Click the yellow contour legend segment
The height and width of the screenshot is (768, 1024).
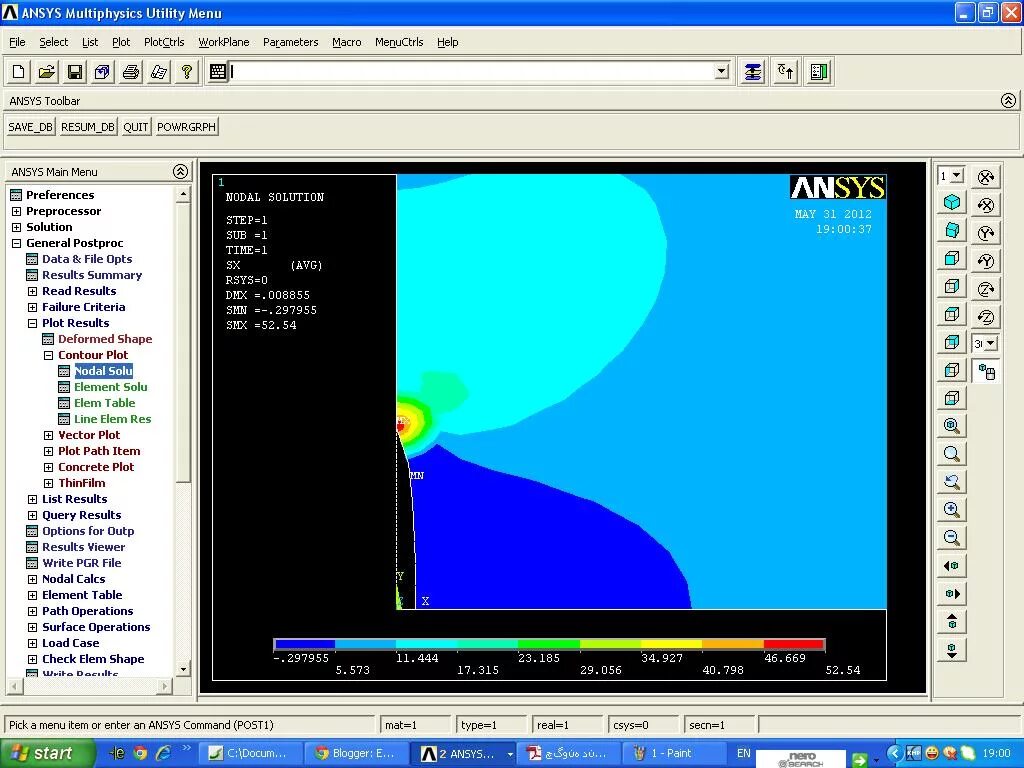pos(671,645)
